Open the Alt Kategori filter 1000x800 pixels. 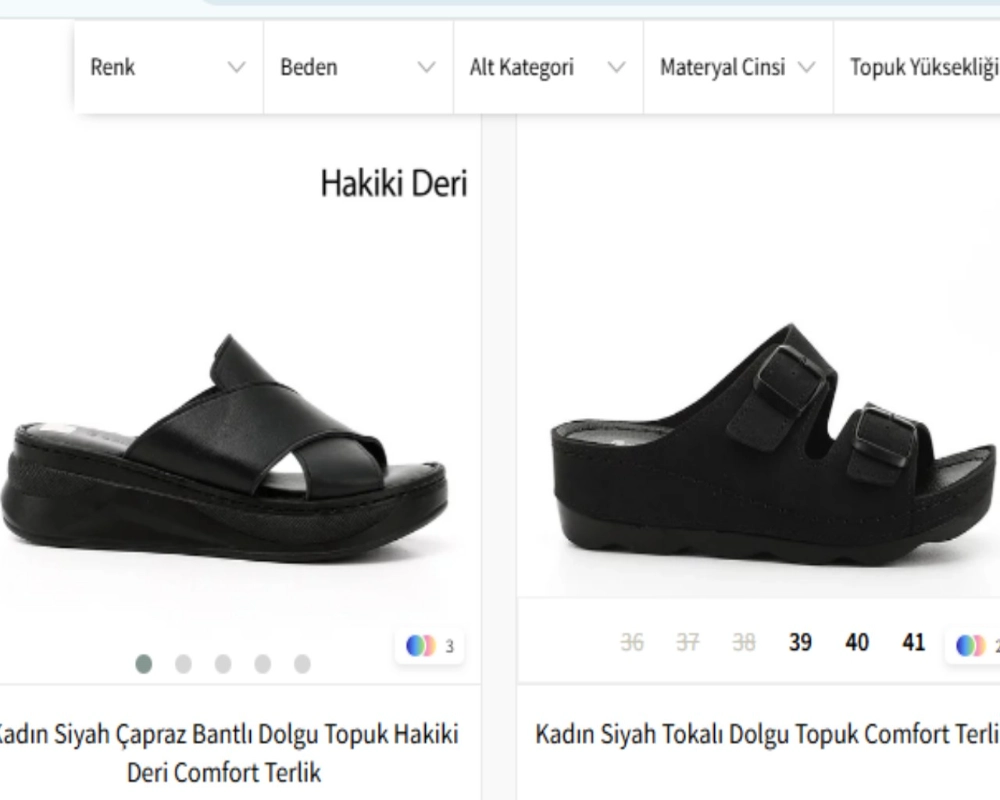(547, 68)
